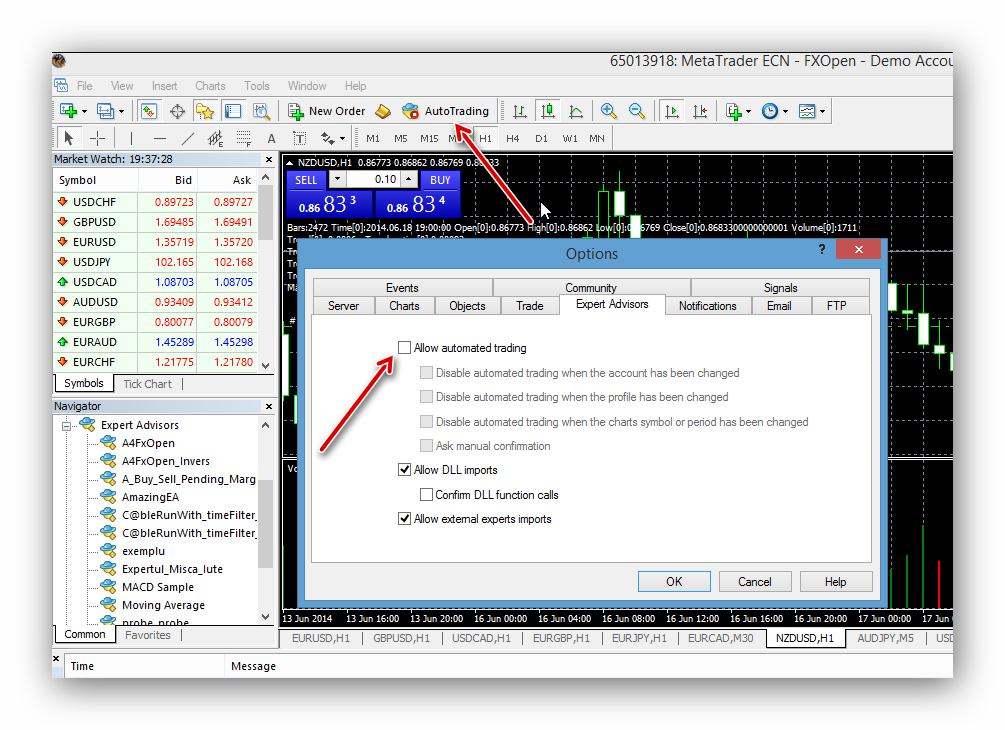
Task: Open the Templates dropdown arrow
Action: (x=822, y=112)
